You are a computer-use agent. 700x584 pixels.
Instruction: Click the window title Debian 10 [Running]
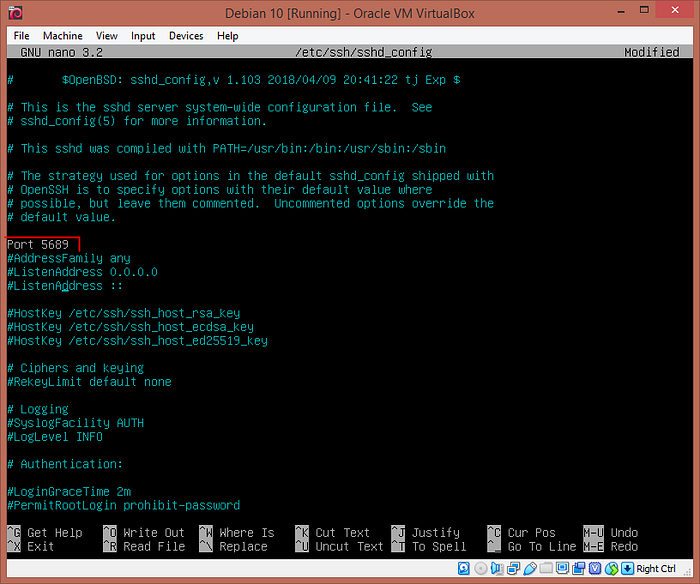(x=350, y=13)
